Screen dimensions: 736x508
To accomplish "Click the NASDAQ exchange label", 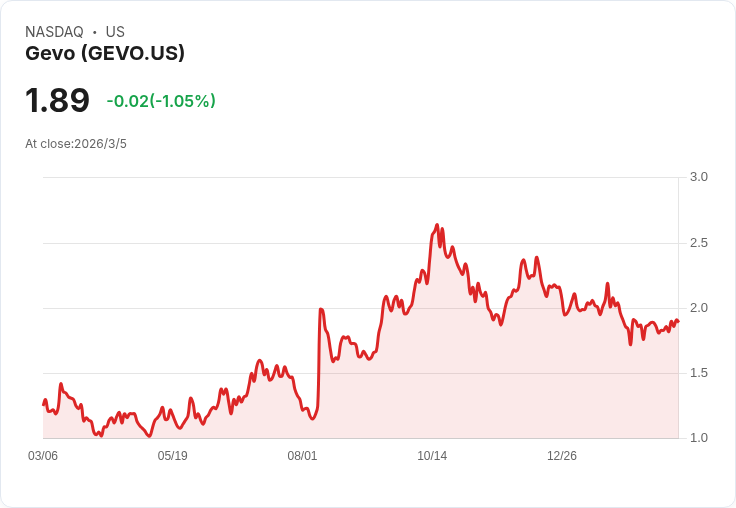I will (54, 32).
